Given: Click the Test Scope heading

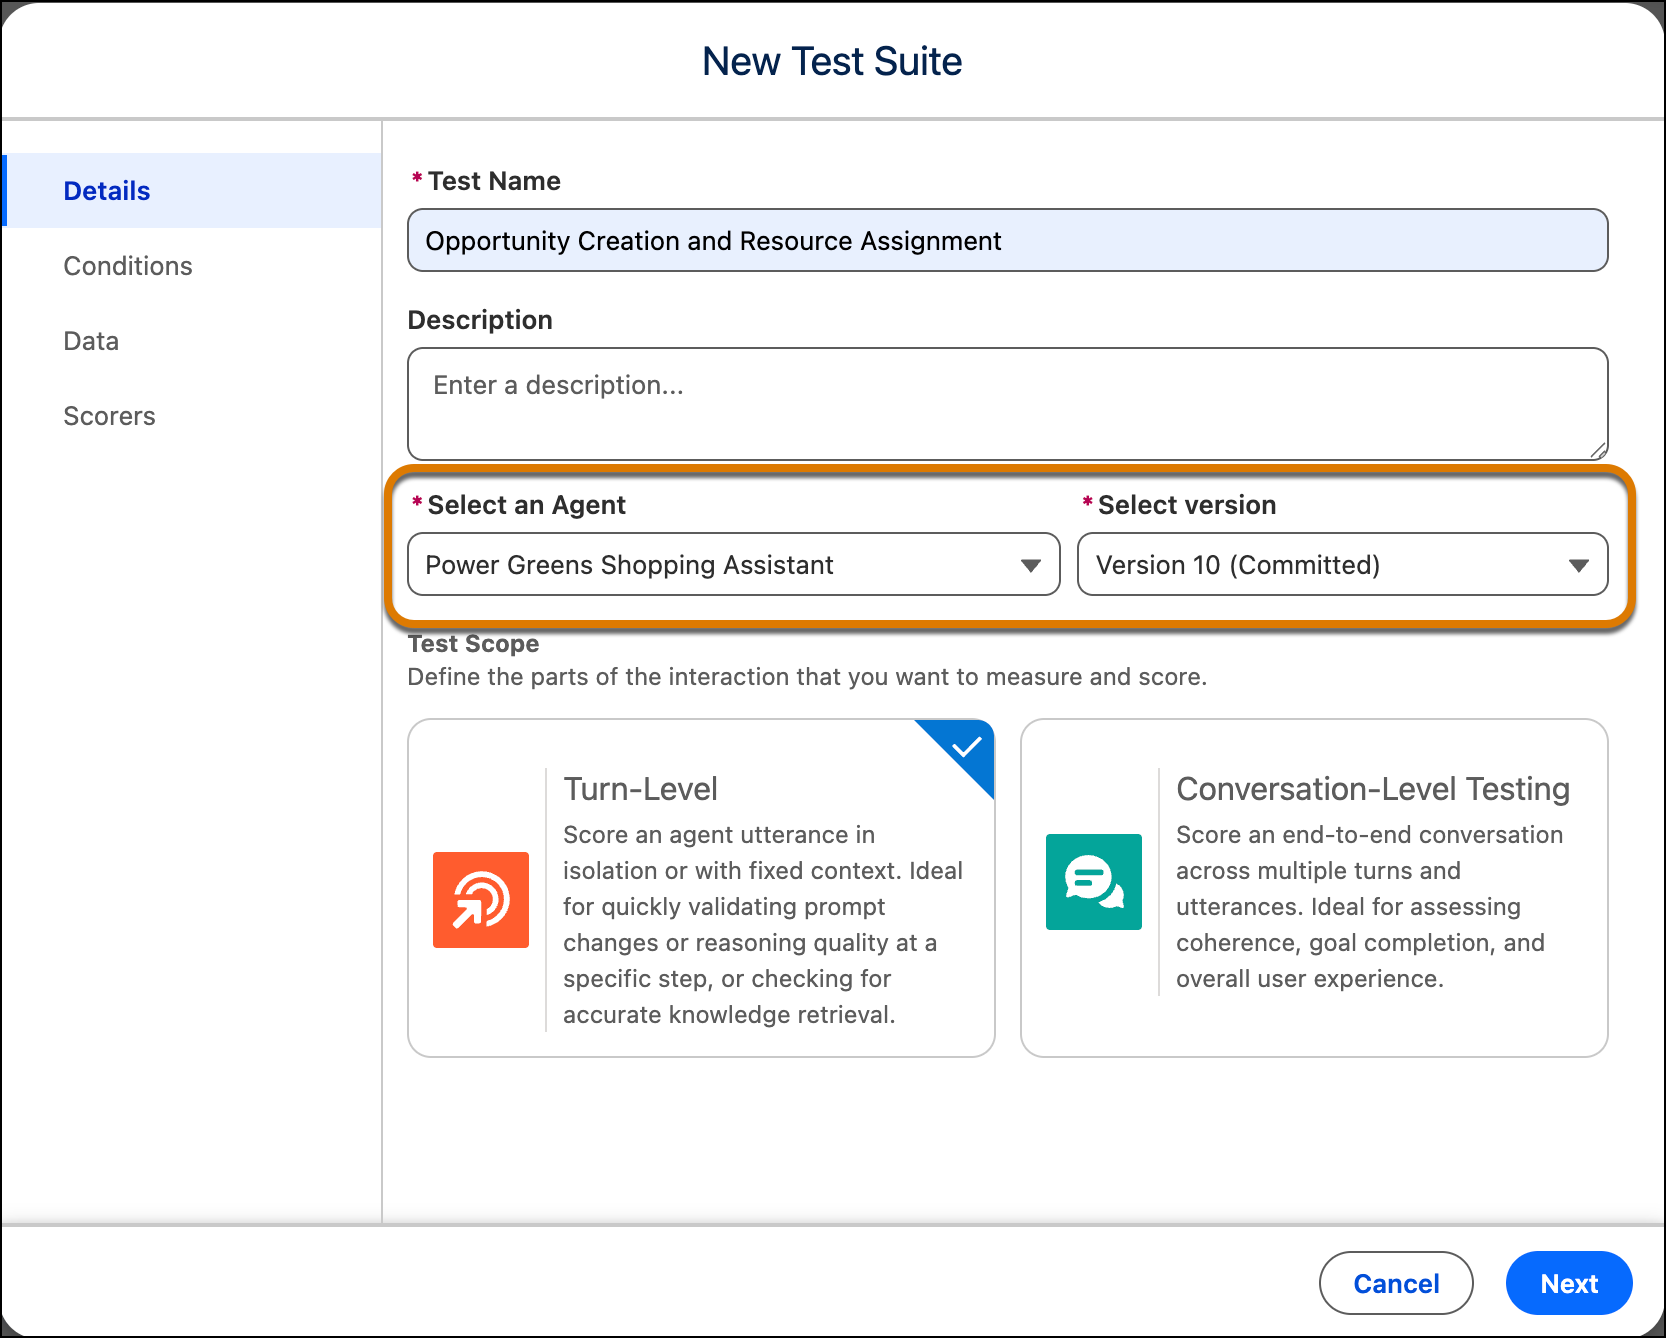Looking at the screenshot, I should pyautogui.click(x=473, y=643).
